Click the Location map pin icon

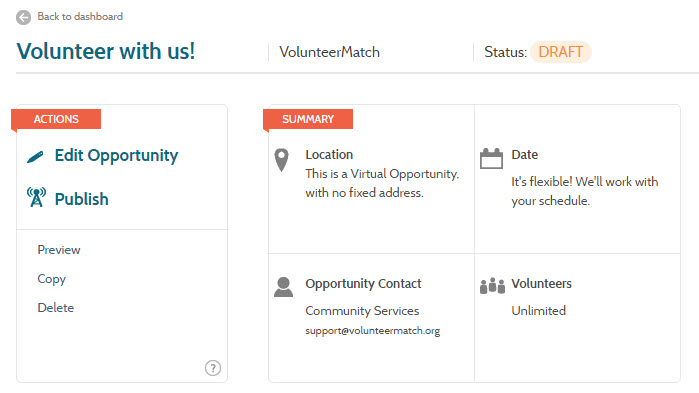pyautogui.click(x=281, y=160)
